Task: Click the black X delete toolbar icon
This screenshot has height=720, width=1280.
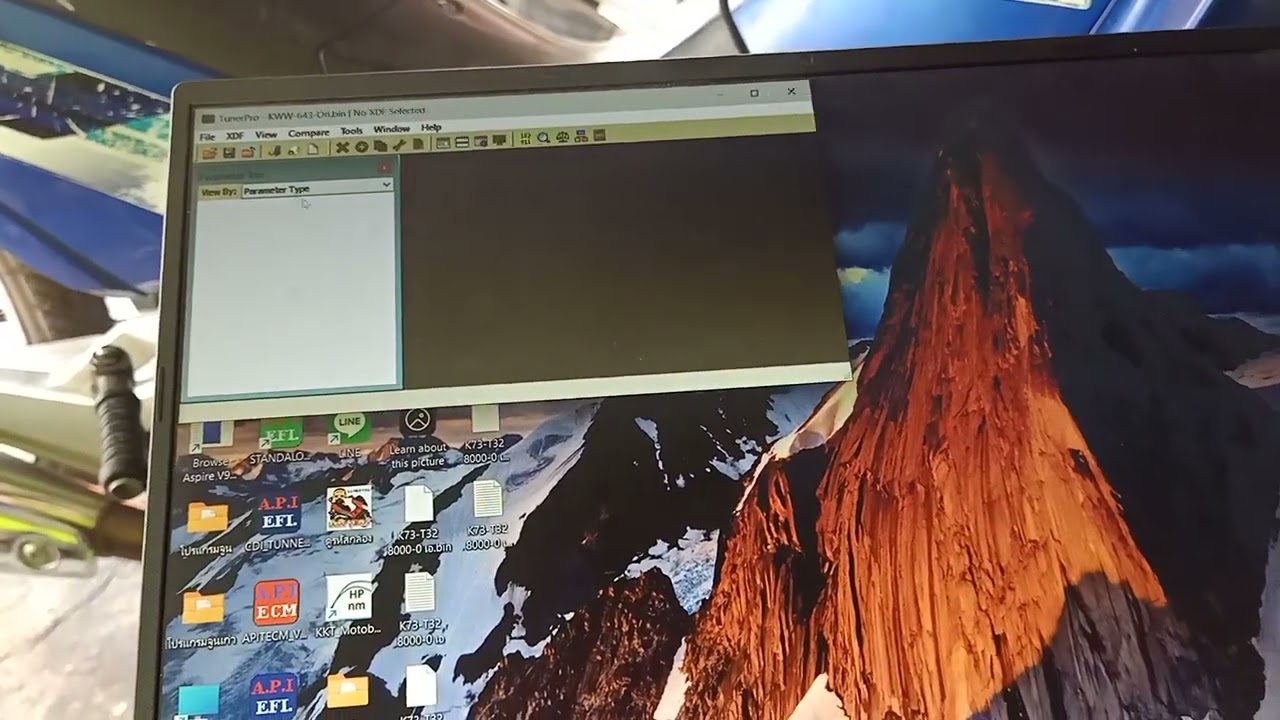Action: (x=342, y=147)
